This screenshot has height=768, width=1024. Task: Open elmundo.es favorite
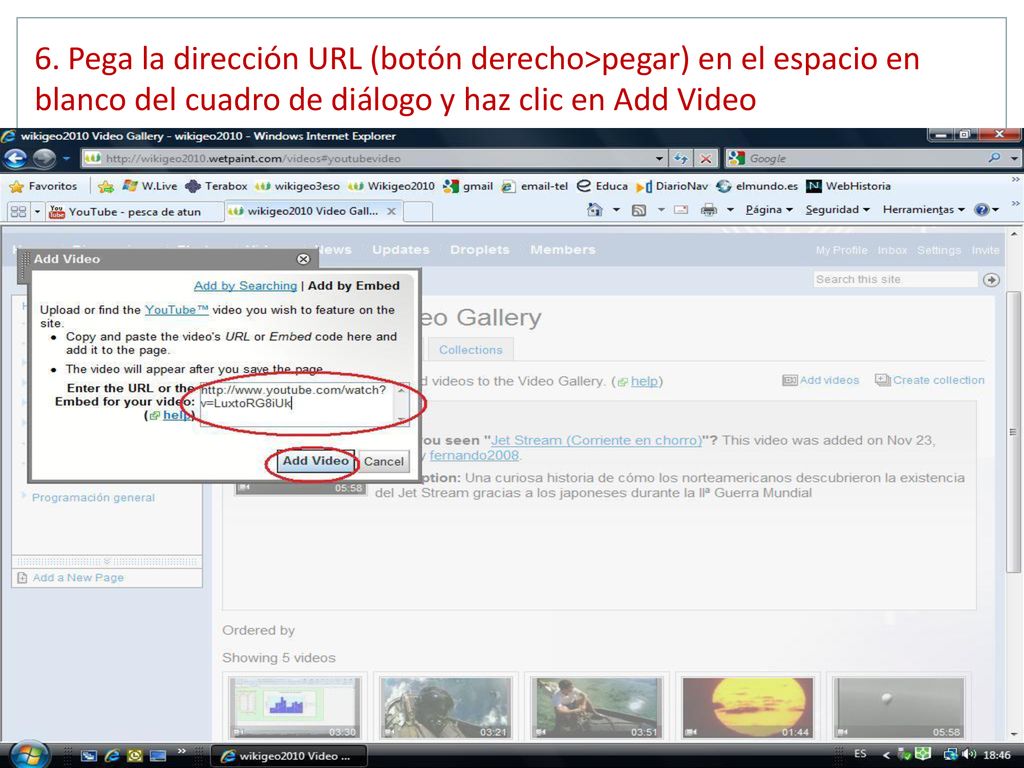[757, 186]
